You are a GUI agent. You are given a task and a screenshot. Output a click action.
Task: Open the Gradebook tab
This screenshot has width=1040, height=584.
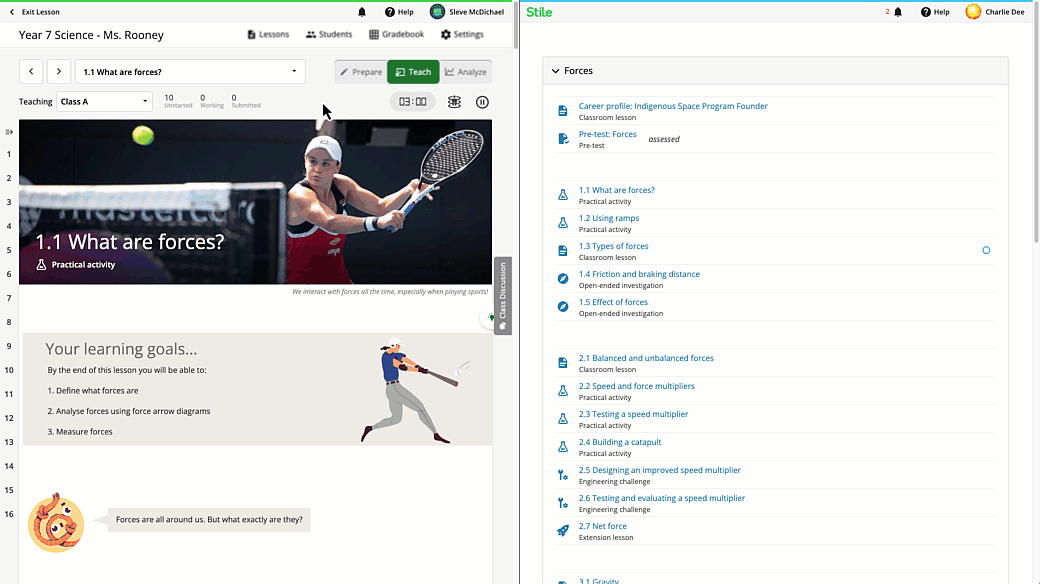point(397,35)
